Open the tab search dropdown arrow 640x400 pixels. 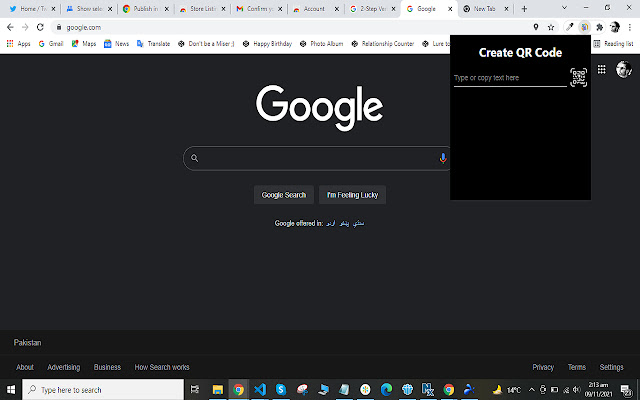564,8
